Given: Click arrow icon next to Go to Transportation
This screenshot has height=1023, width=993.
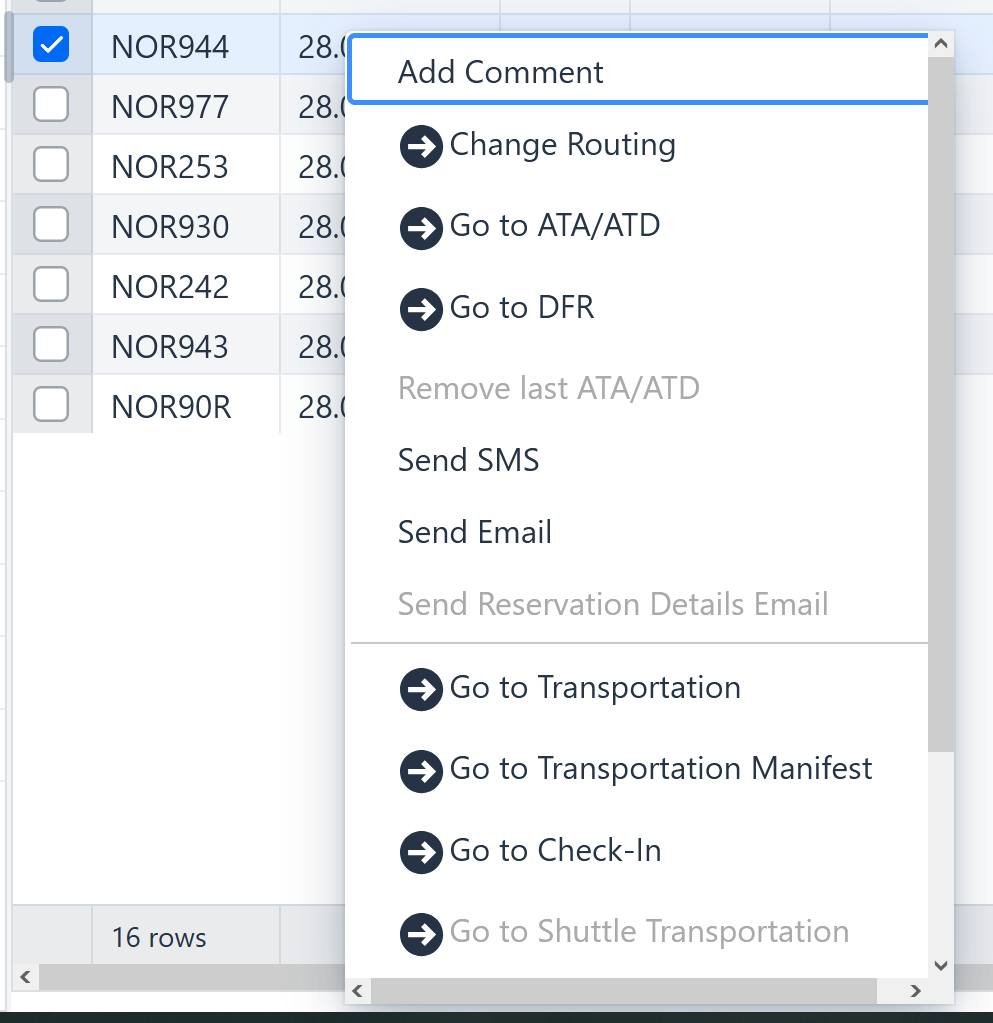Looking at the screenshot, I should pyautogui.click(x=421, y=690).
